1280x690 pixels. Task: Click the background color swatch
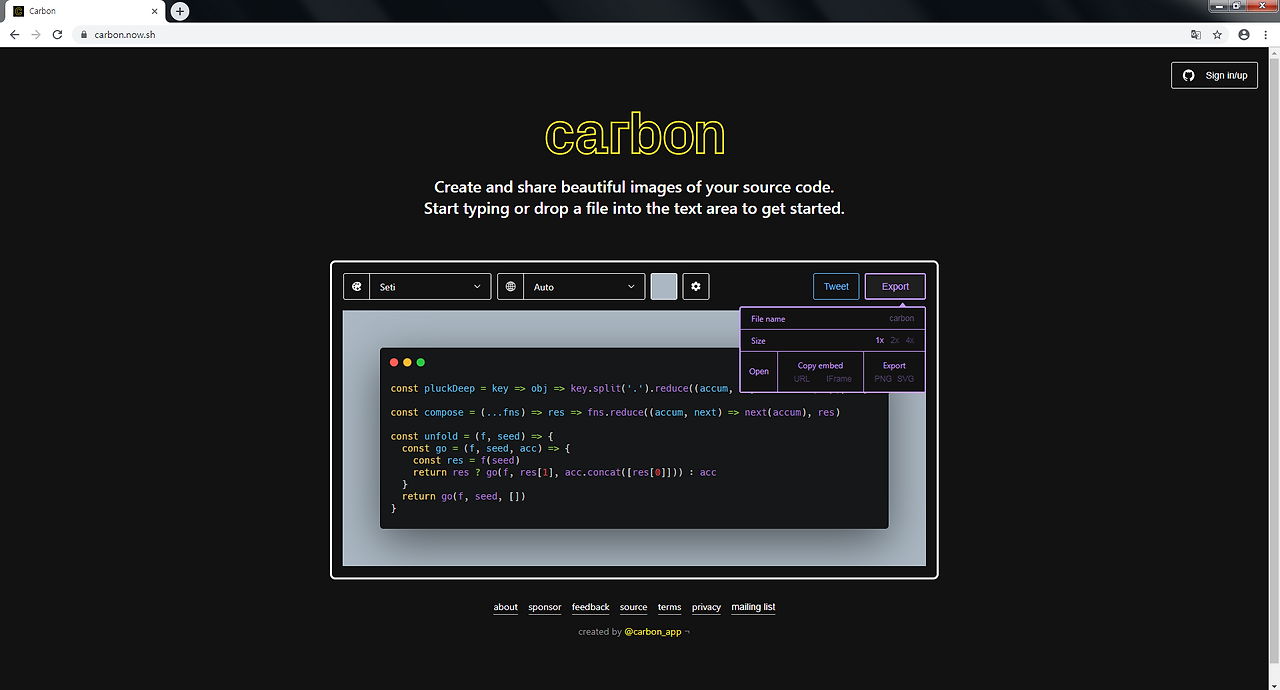point(664,287)
